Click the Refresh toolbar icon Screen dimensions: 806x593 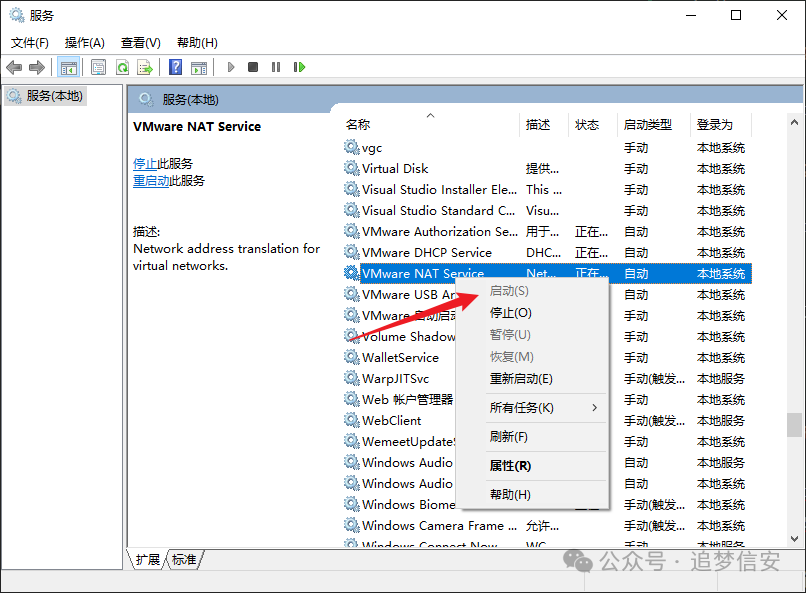(x=122, y=67)
